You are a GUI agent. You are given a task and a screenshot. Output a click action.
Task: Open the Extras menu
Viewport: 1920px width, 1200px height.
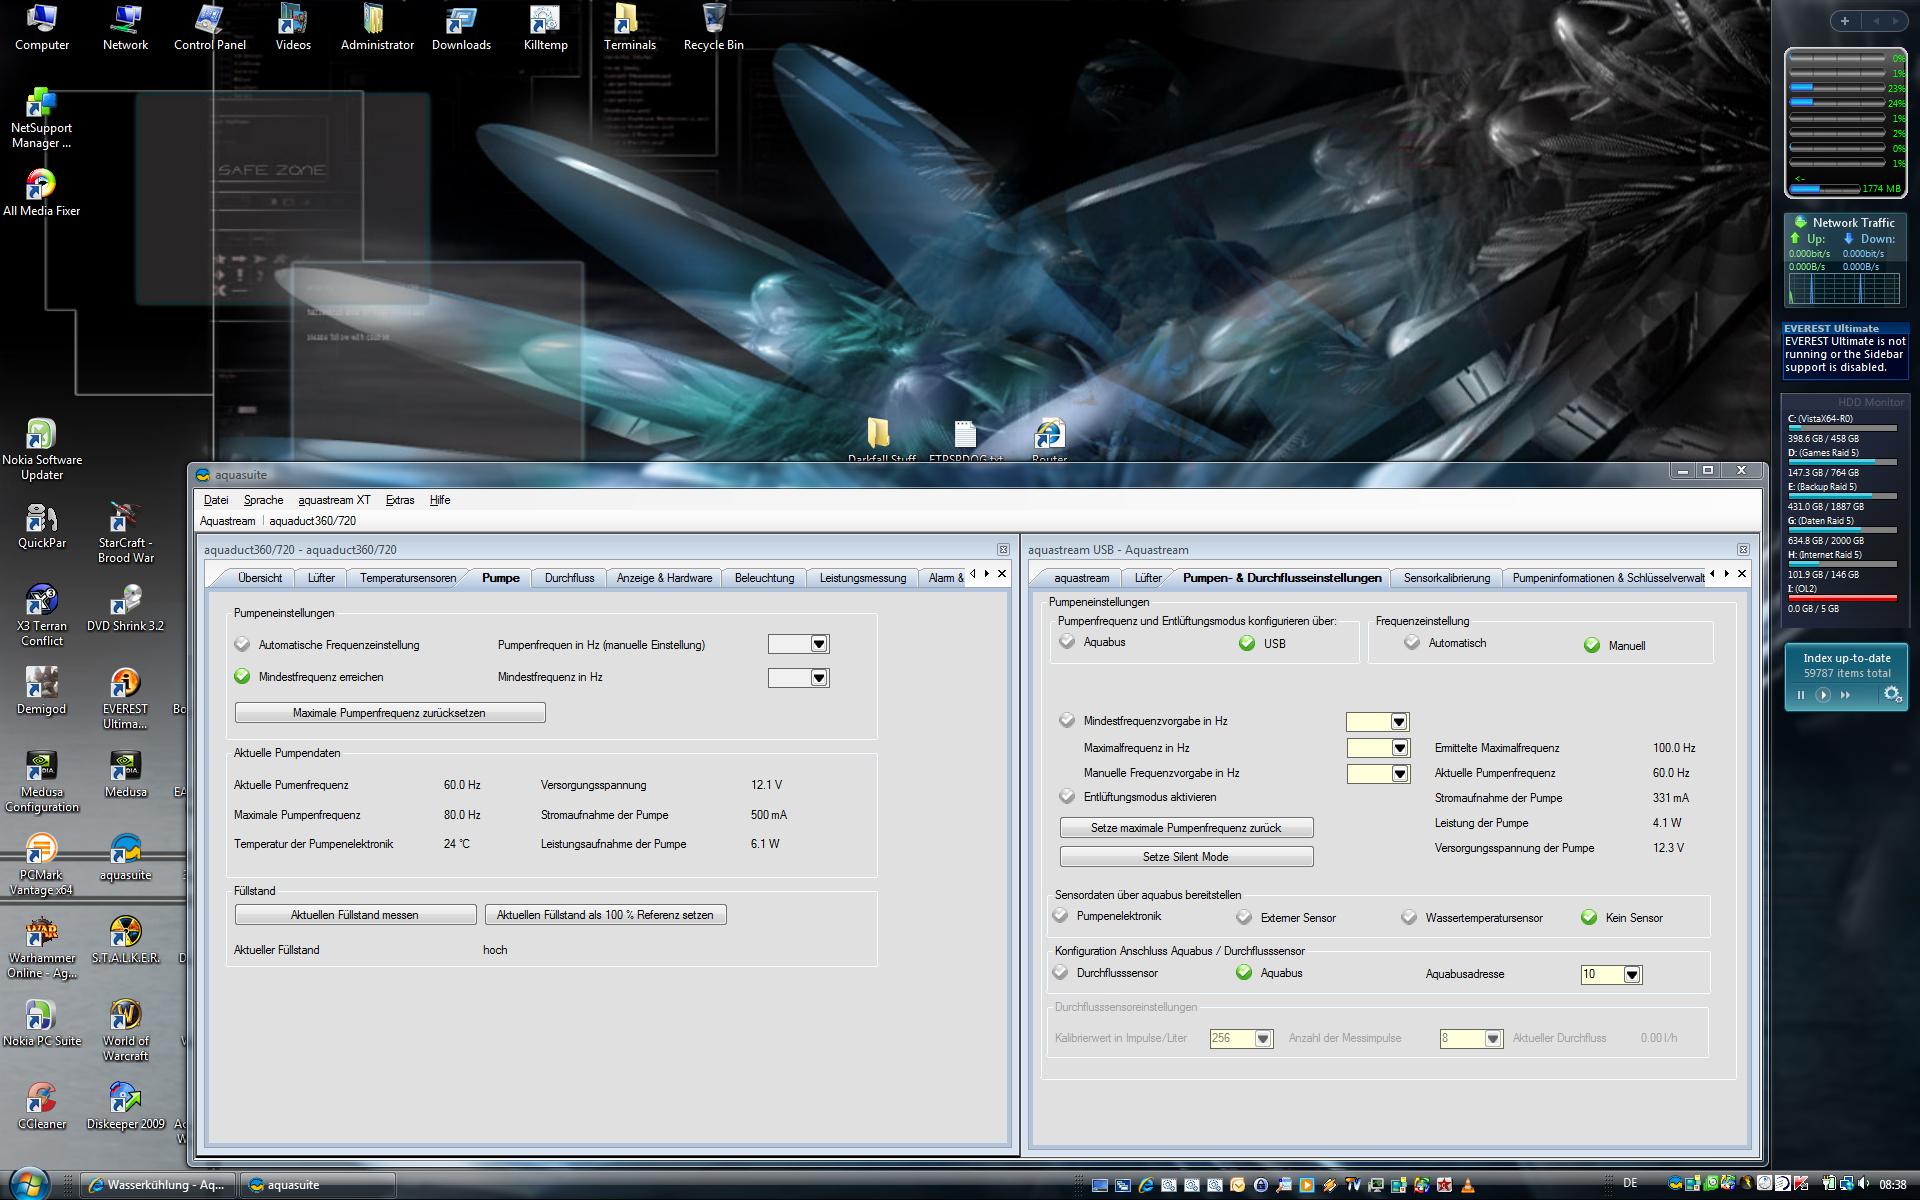click(x=399, y=500)
